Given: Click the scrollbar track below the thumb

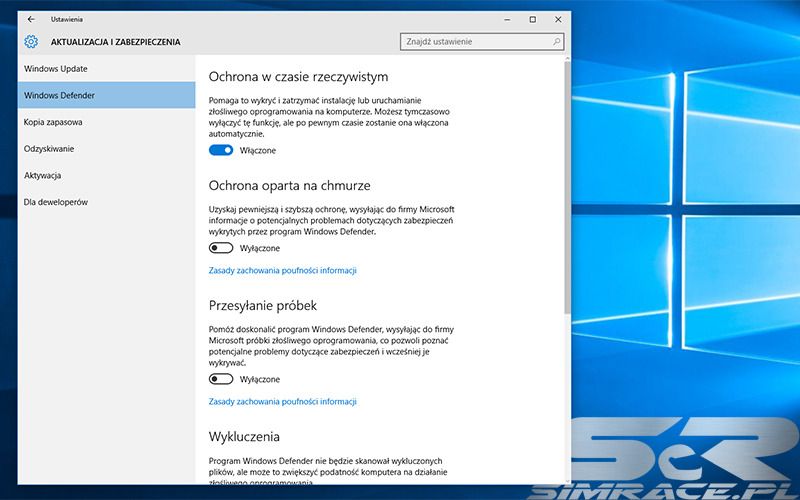Looking at the screenshot, I should 568,400.
